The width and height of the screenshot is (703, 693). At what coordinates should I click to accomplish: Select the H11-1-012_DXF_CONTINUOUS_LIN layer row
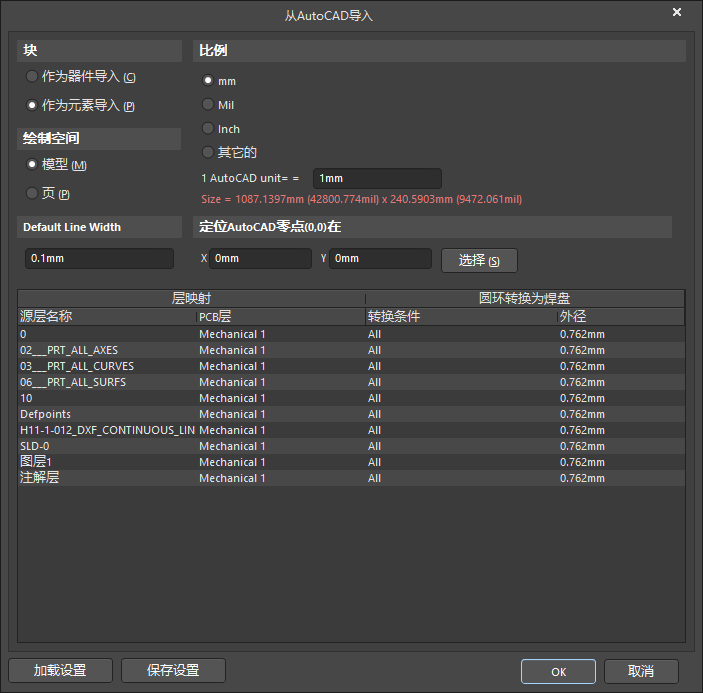click(352, 430)
